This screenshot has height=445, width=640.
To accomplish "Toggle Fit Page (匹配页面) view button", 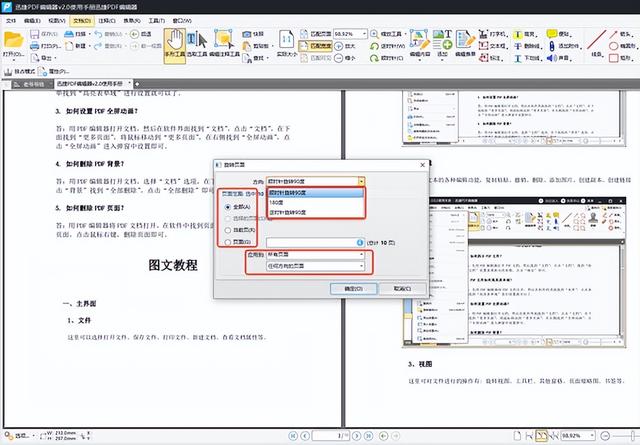I will (316, 34).
